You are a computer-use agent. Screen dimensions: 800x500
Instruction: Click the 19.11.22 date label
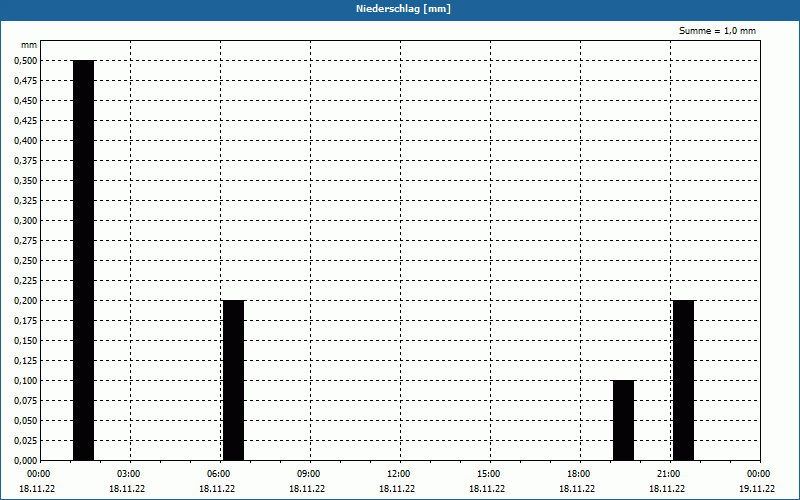pyautogui.click(x=757, y=489)
